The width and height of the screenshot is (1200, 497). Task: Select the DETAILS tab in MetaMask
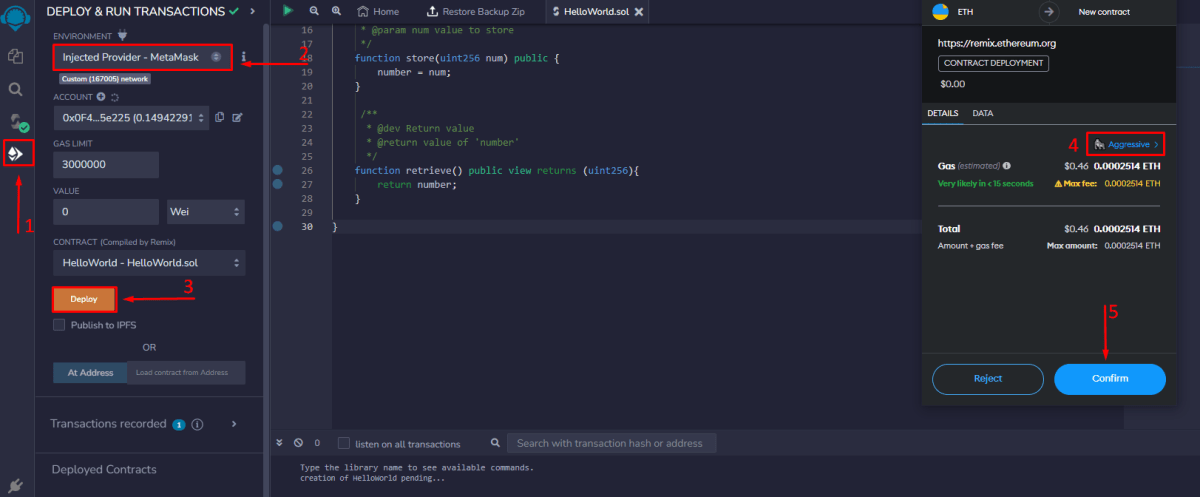click(x=943, y=113)
